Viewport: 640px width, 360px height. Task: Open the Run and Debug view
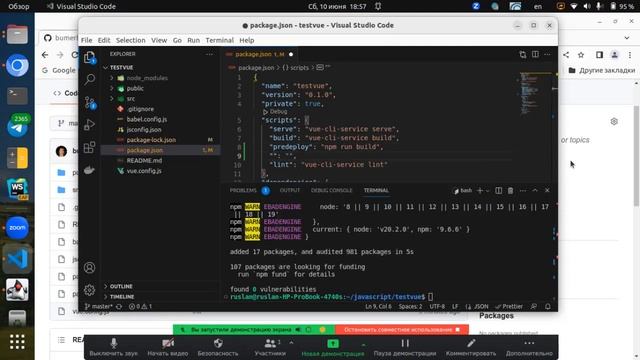89,124
